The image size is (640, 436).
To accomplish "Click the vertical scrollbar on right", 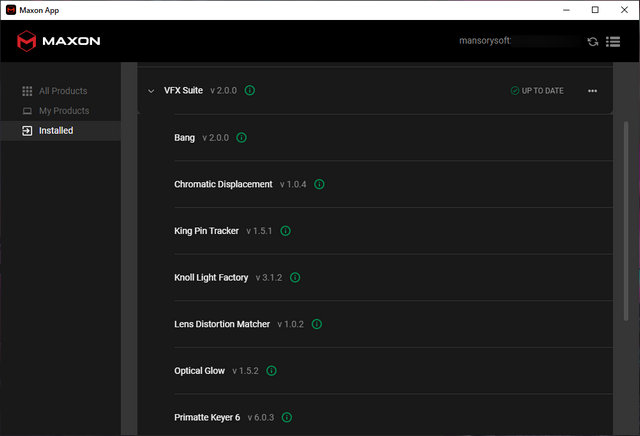I will click(x=627, y=250).
